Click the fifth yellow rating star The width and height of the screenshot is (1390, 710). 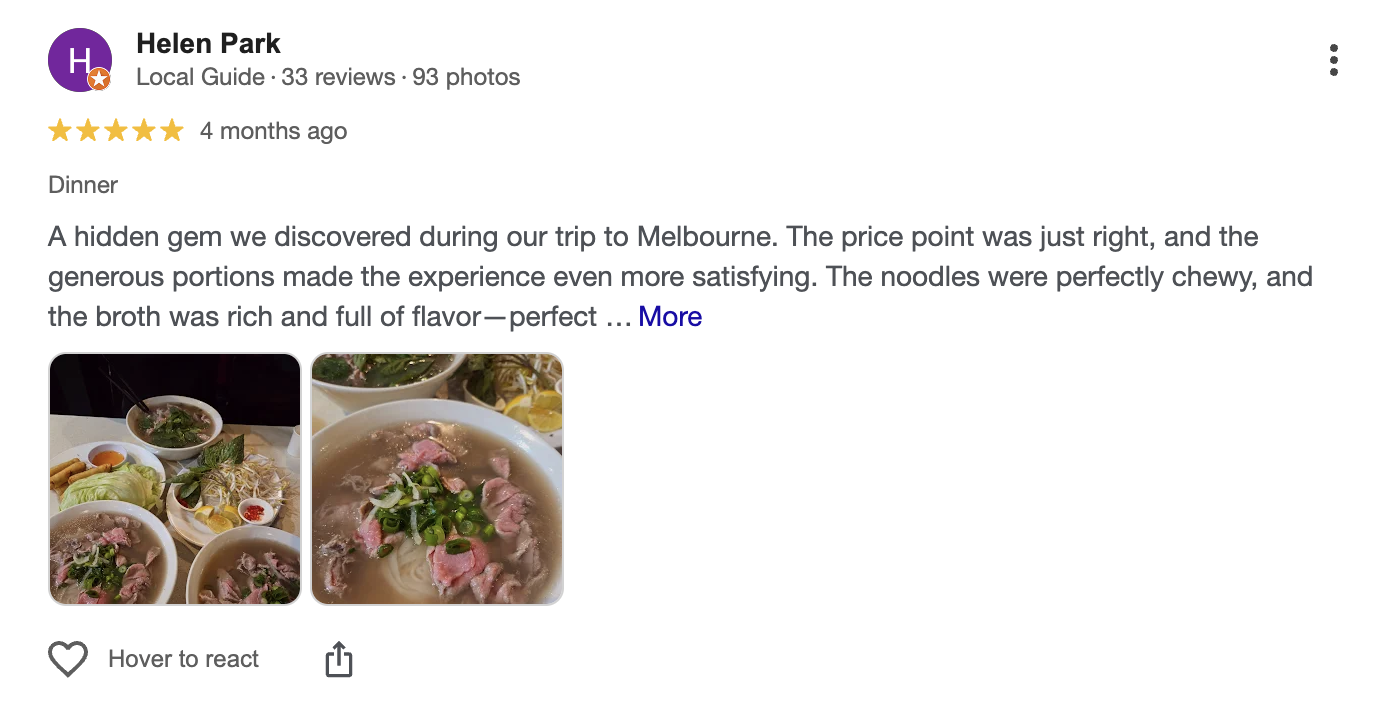(x=172, y=131)
